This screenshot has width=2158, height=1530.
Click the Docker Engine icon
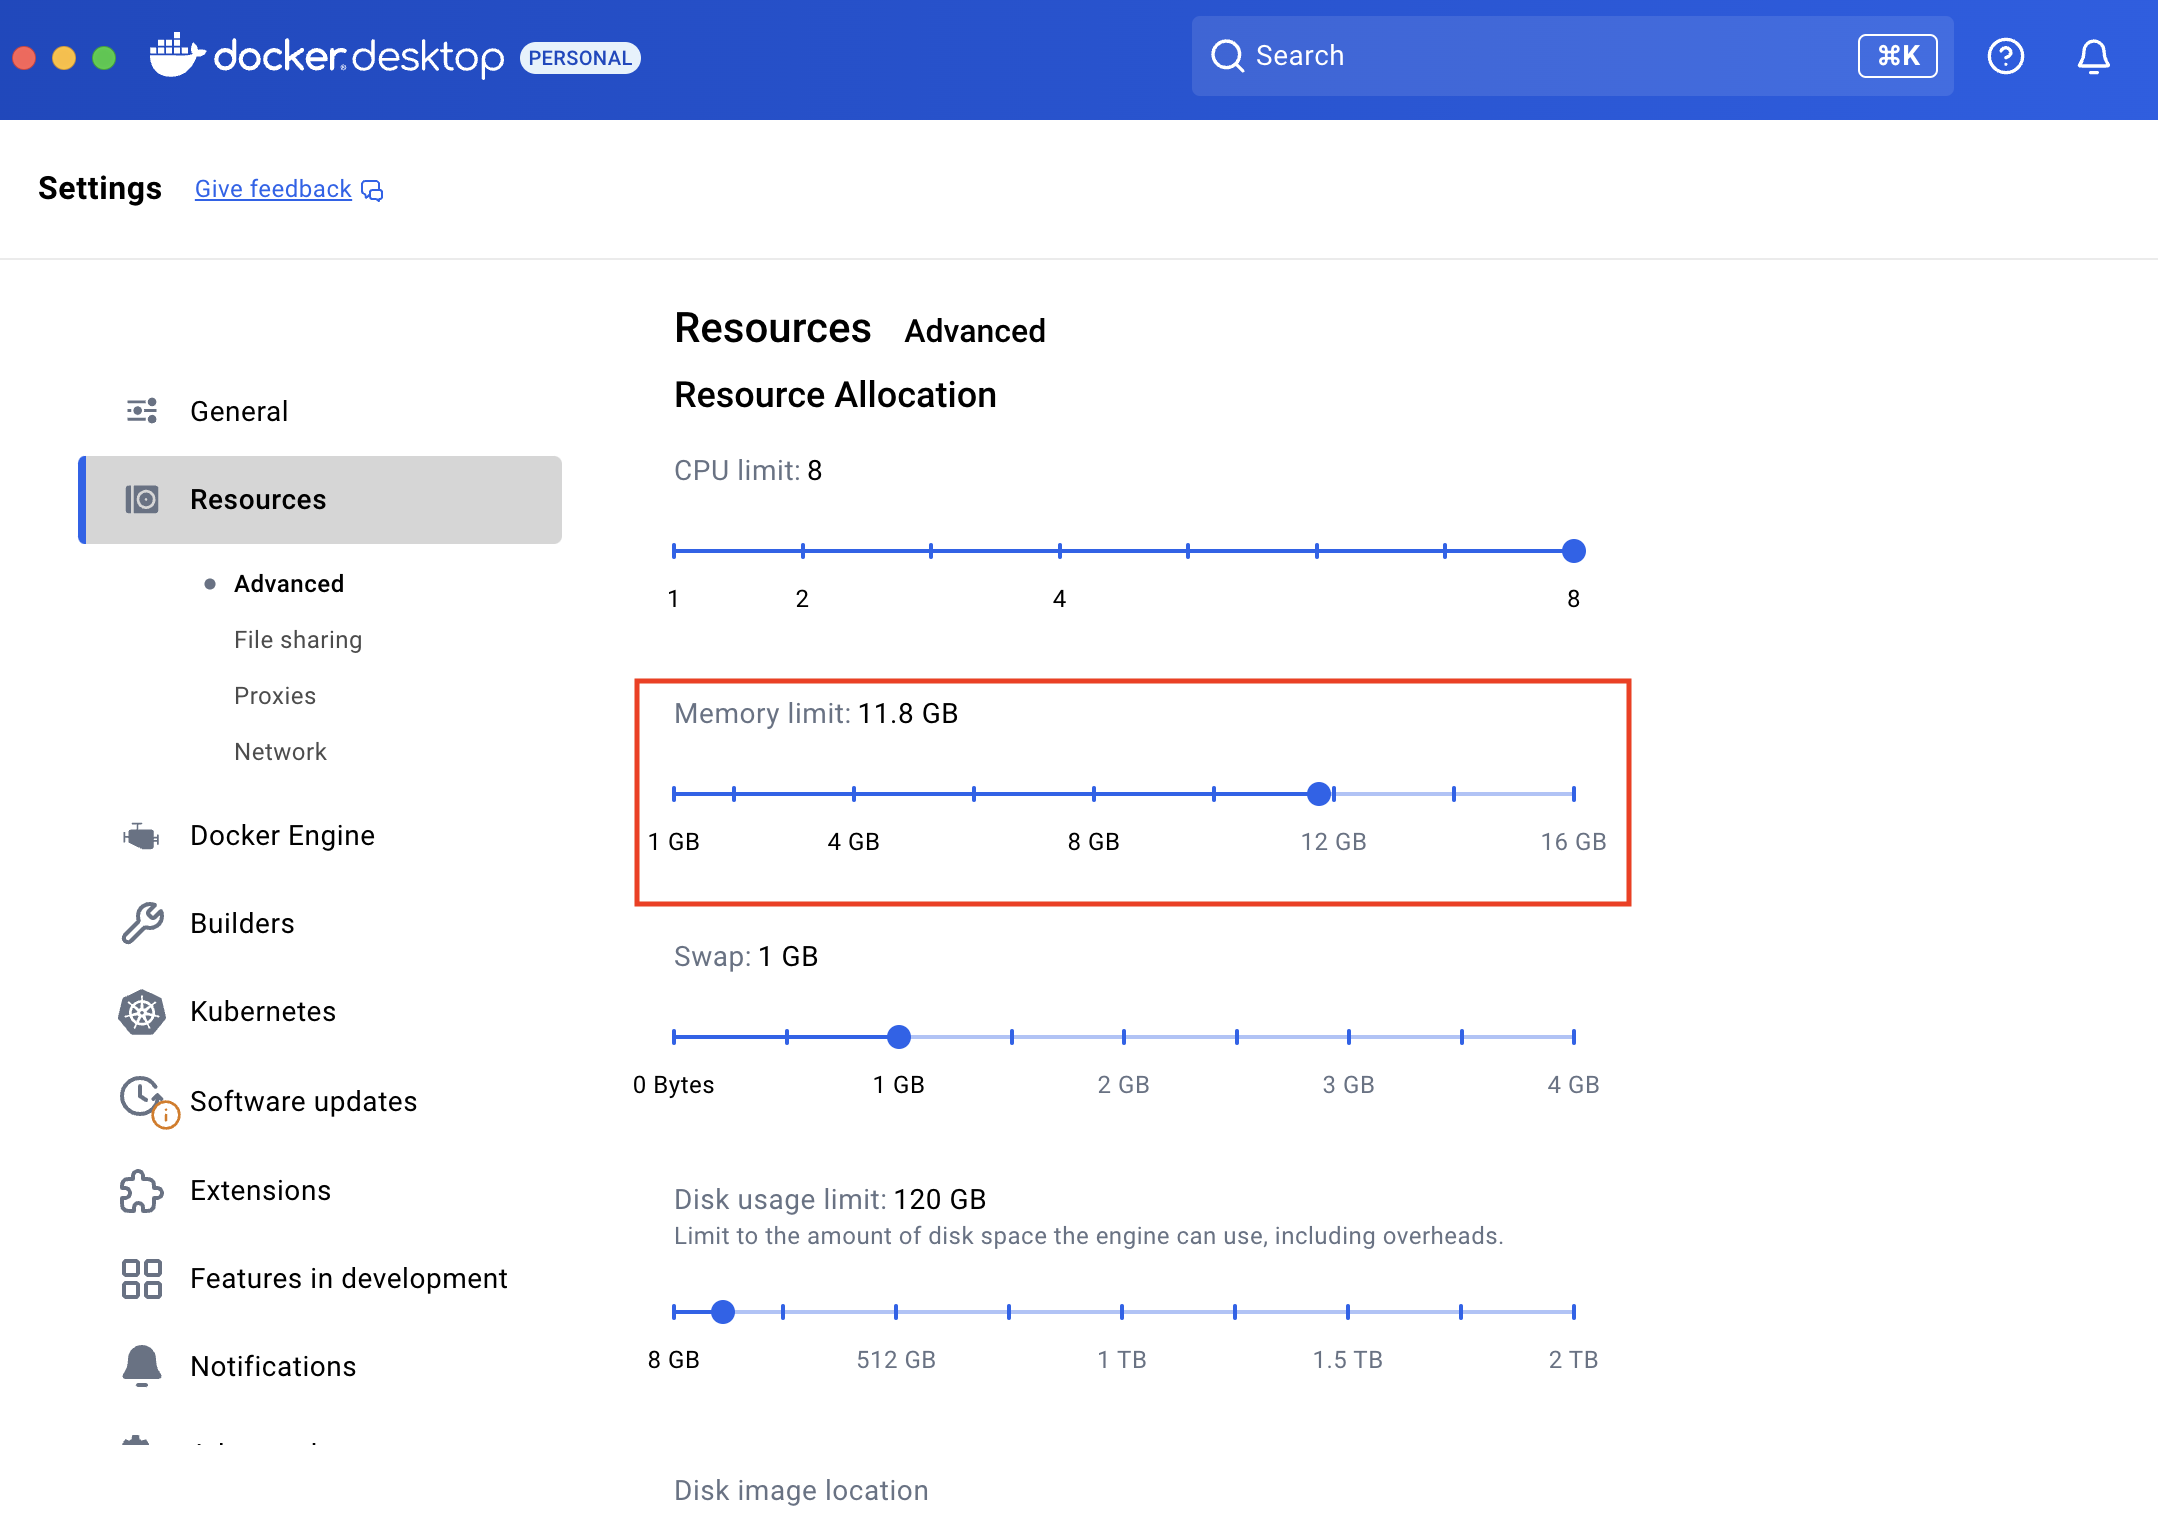tap(142, 836)
